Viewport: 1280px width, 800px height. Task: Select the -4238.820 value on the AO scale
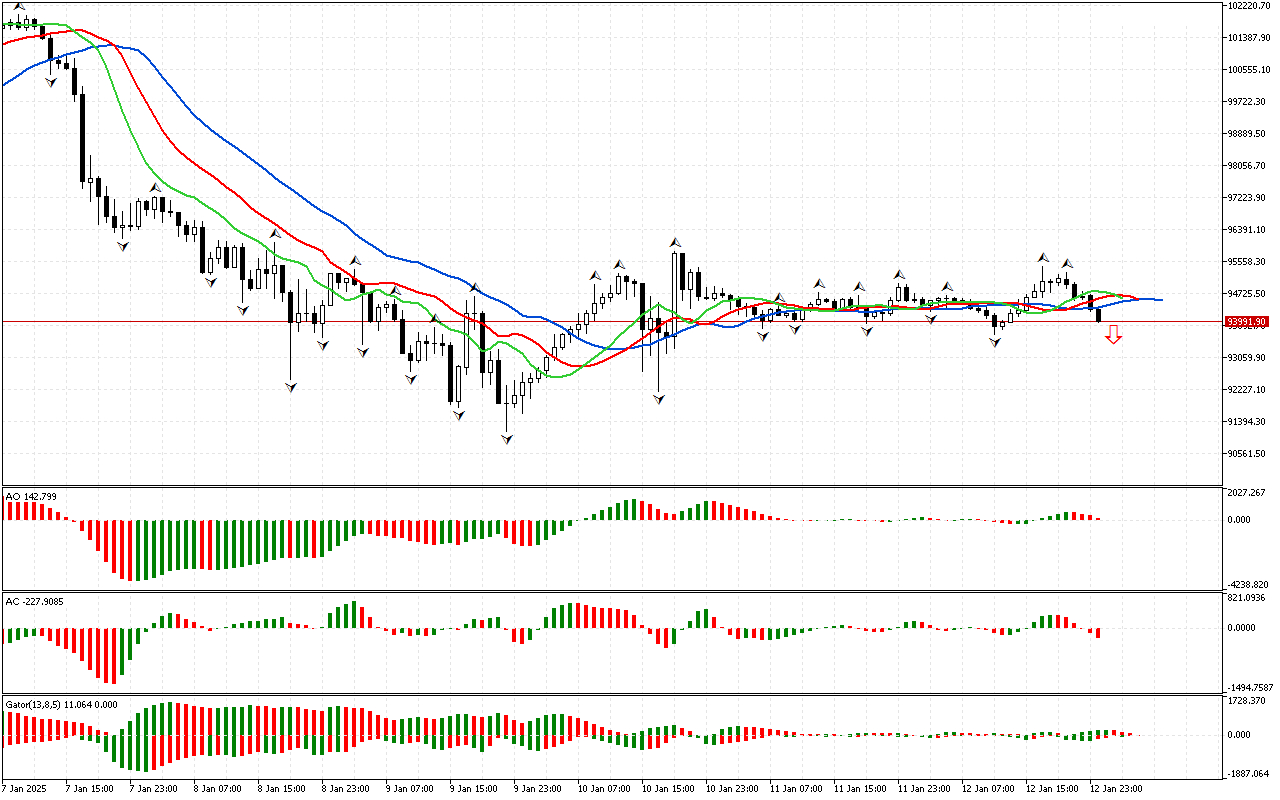[x=1250, y=584]
